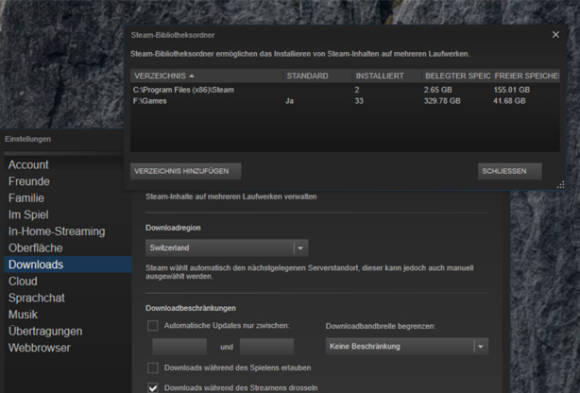
Task: Click the bandwidth limit dropdown arrow
Action: coord(480,346)
